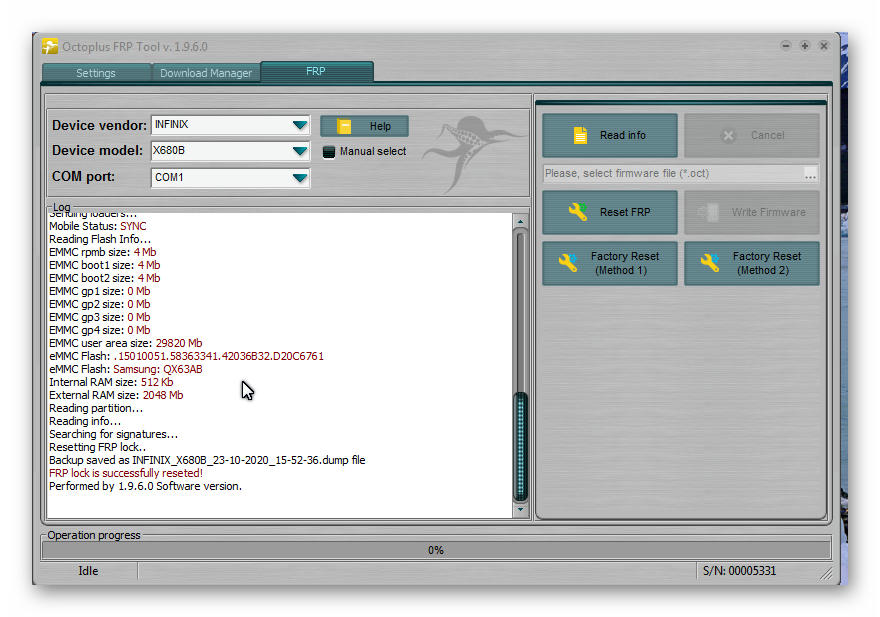Toggle the Manual select checkbox
This screenshot has height=617, width=880.
click(329, 152)
